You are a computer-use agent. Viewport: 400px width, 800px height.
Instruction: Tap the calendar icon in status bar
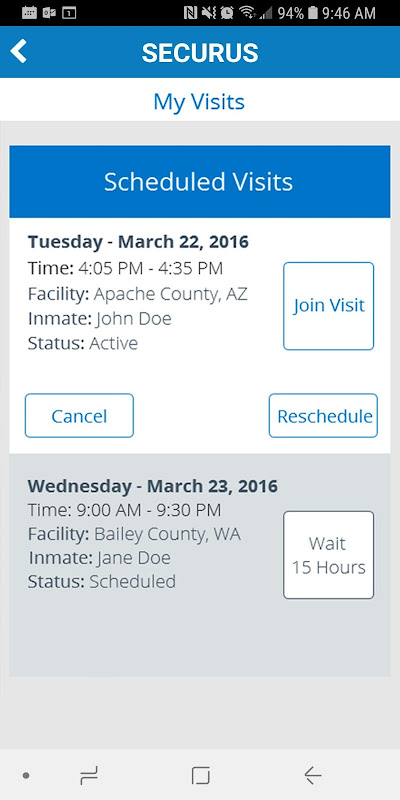point(30,13)
